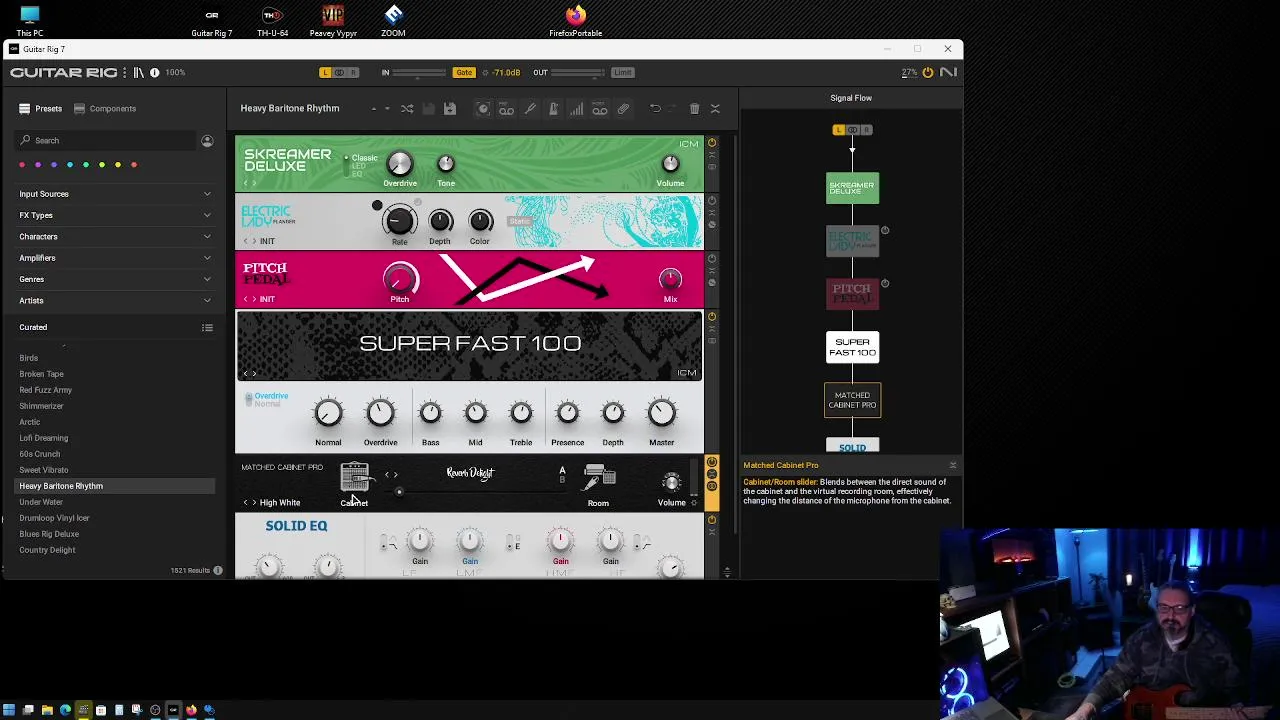Click the Windows Start button on taskbar
The image size is (1280, 720).
(x=9, y=710)
